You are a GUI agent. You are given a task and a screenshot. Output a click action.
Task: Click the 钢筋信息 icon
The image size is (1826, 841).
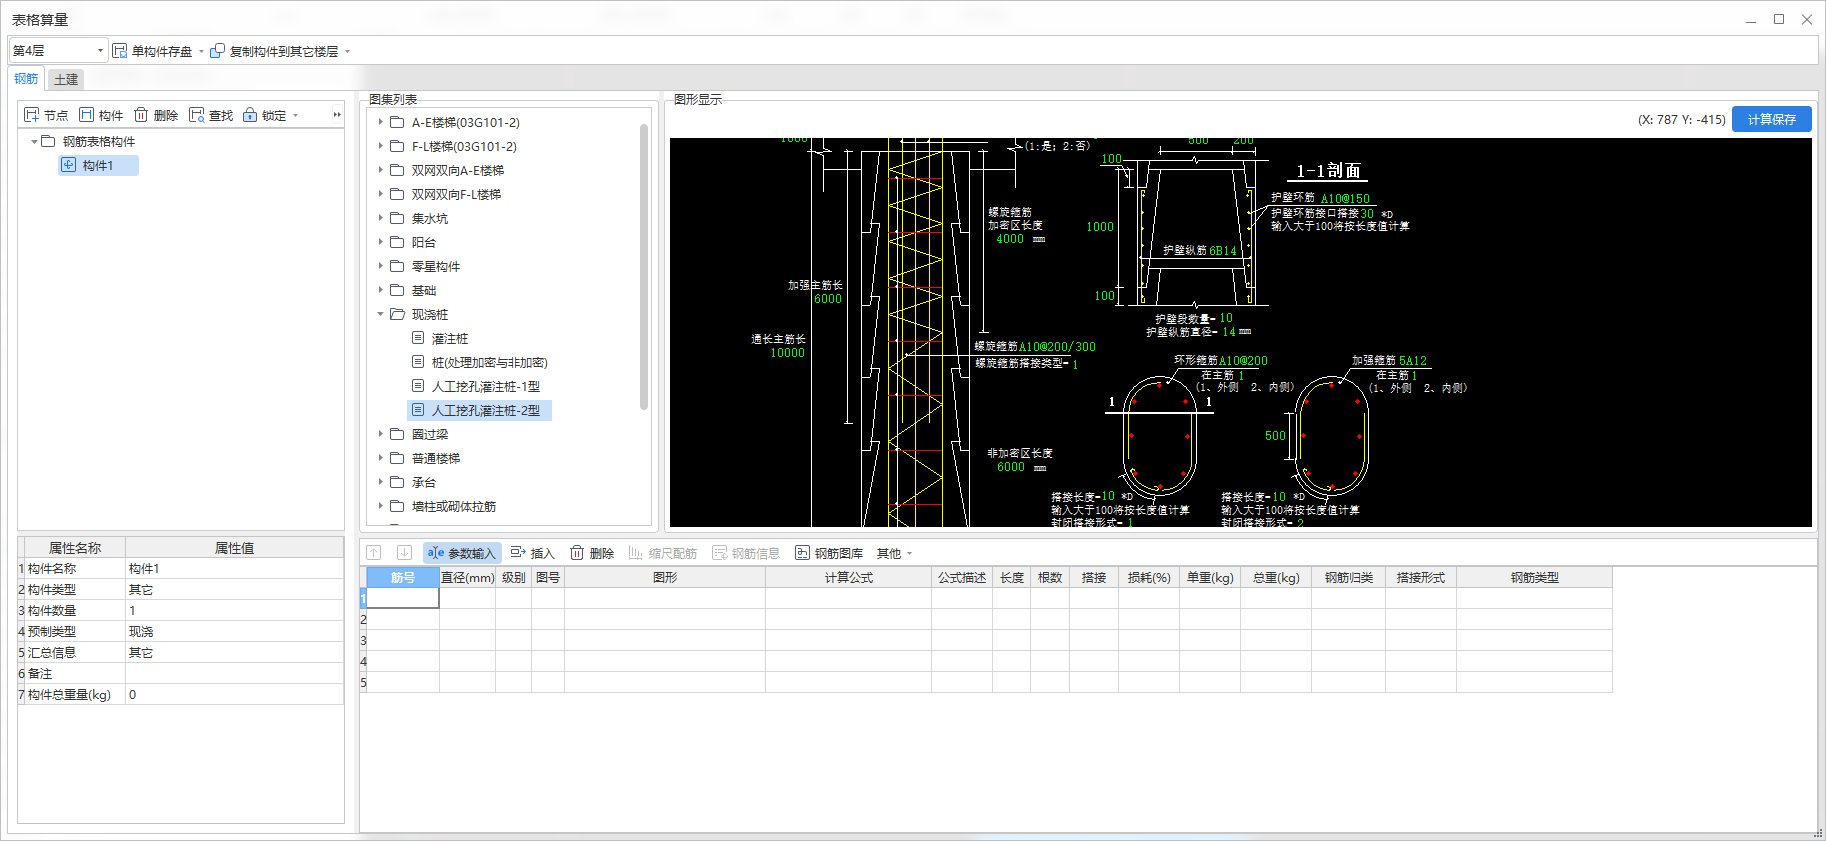[x=719, y=553]
